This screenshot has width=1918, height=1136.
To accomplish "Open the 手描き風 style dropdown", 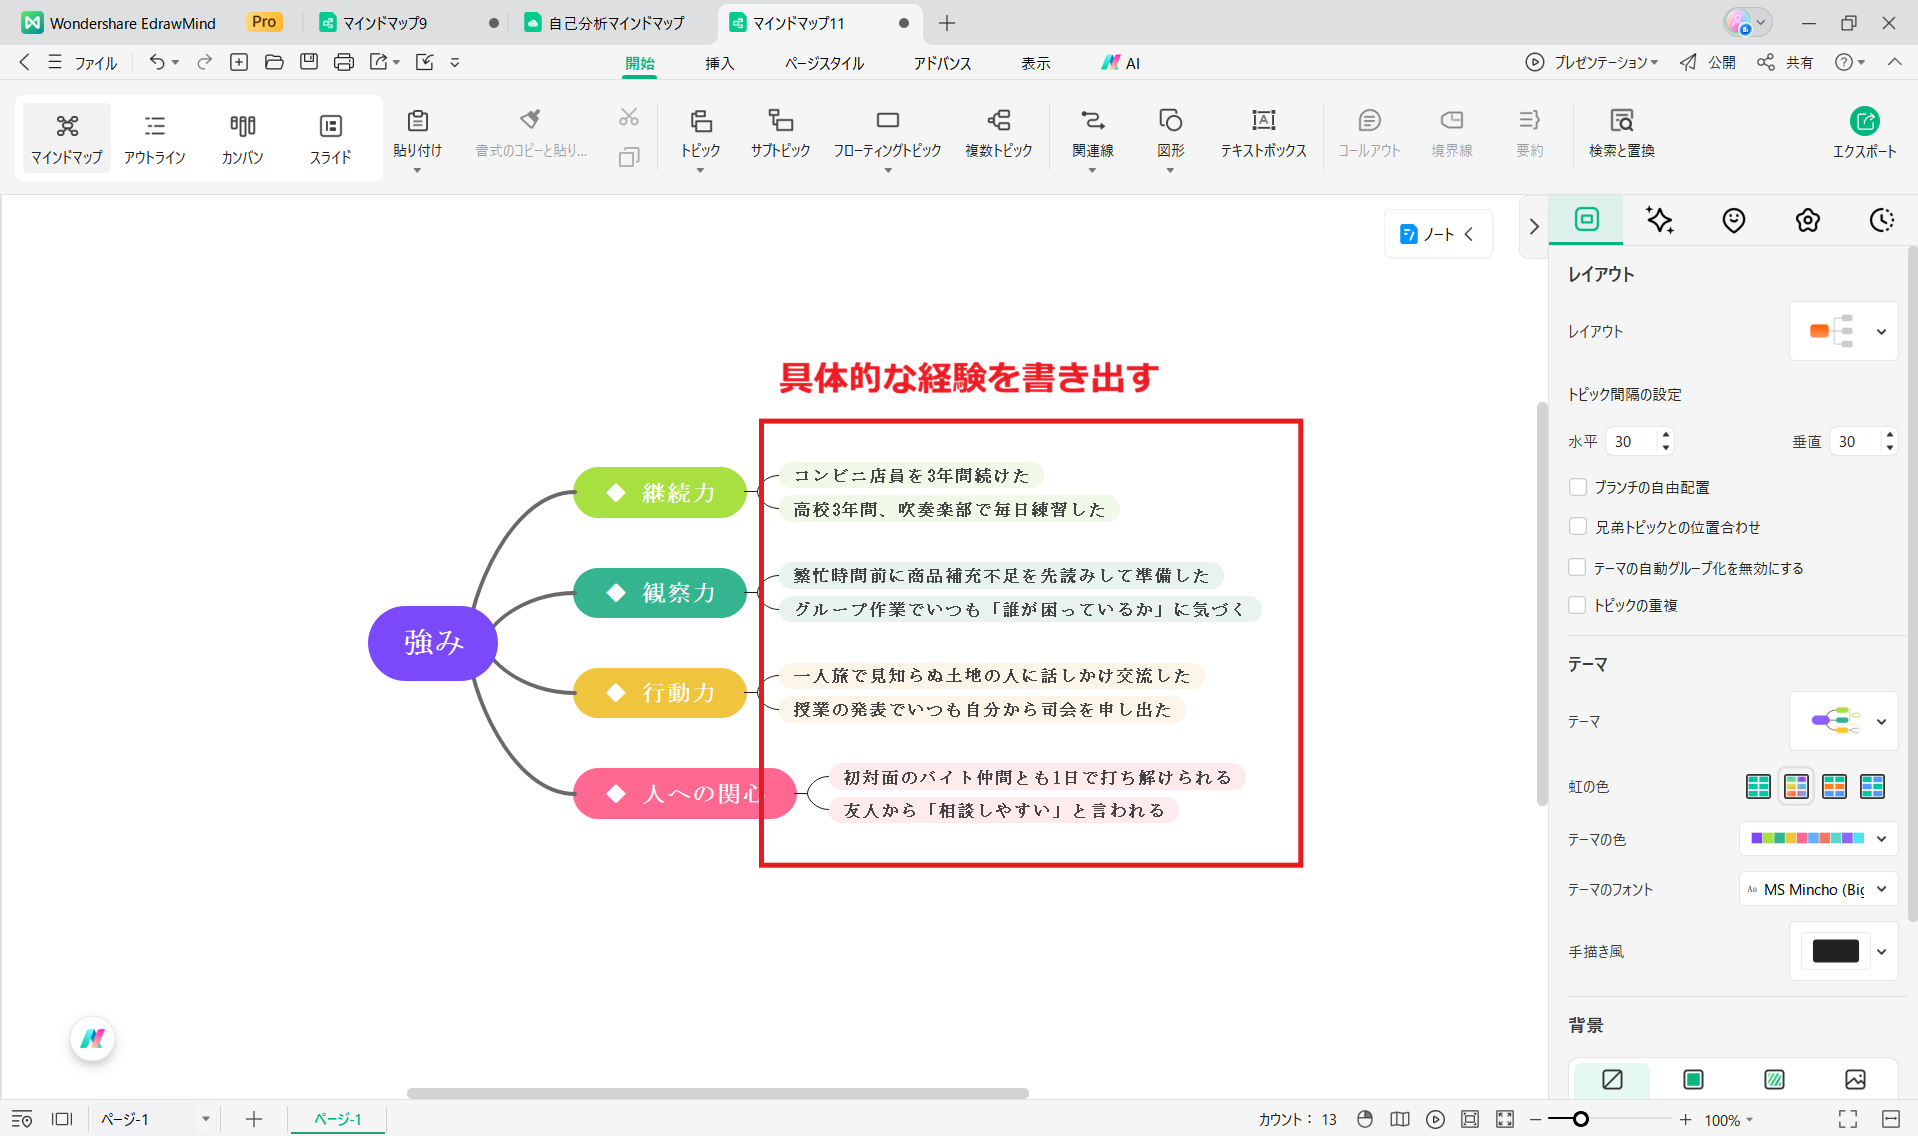I will (1881, 951).
